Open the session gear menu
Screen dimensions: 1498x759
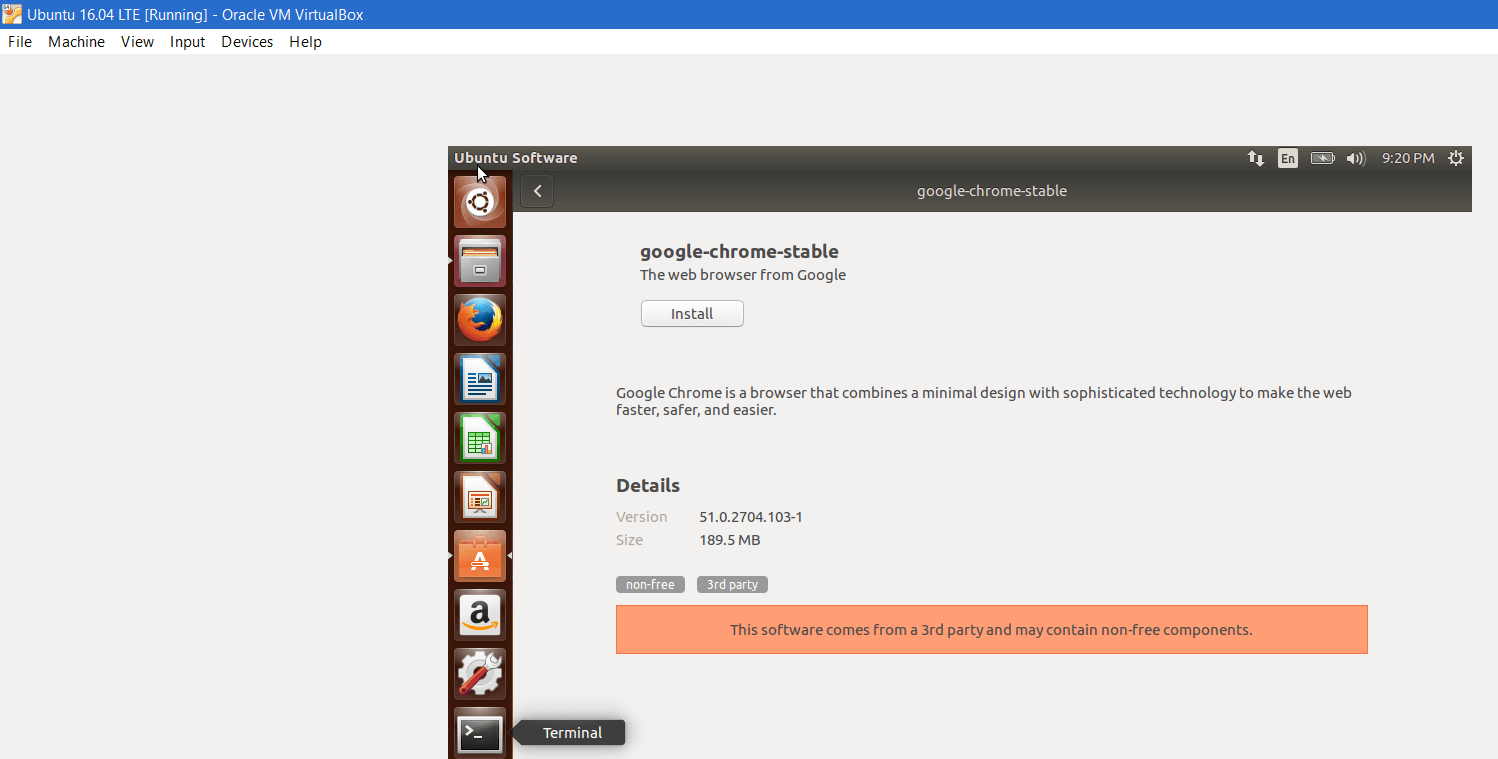click(1456, 158)
